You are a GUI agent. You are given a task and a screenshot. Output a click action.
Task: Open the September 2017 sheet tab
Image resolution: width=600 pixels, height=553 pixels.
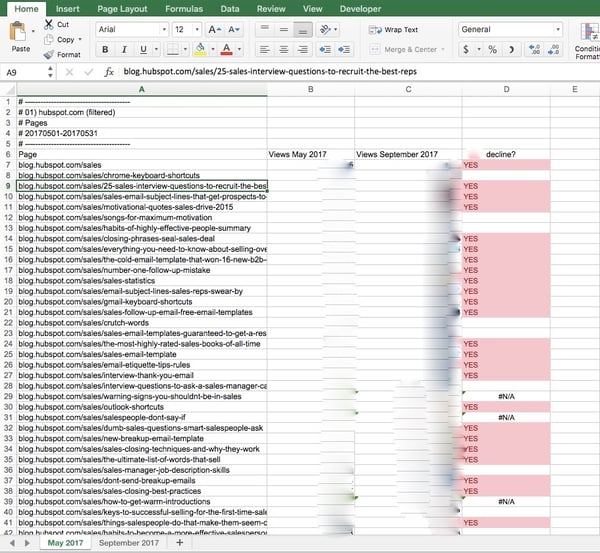click(x=129, y=543)
